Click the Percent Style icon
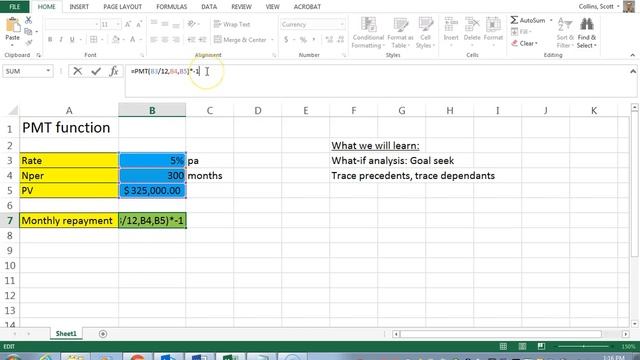The width and height of the screenshot is (640, 360). click(303, 40)
